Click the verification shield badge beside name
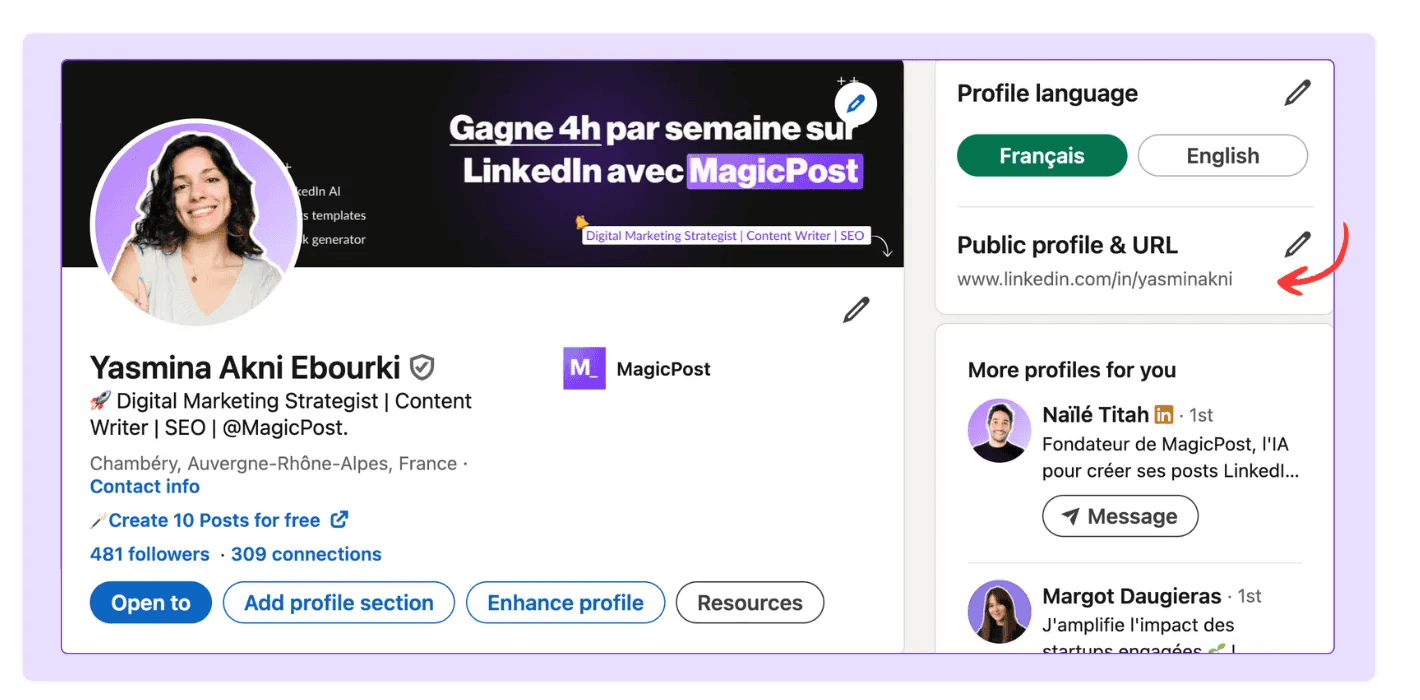Viewport: 1420px width, 700px height. click(422, 368)
